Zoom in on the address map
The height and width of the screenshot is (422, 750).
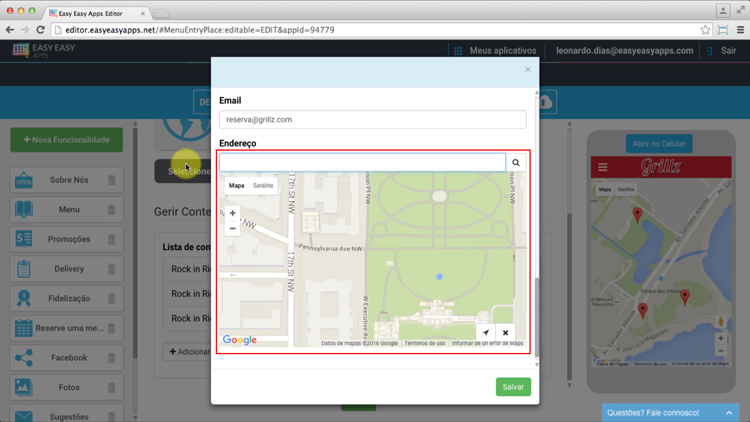tap(233, 213)
